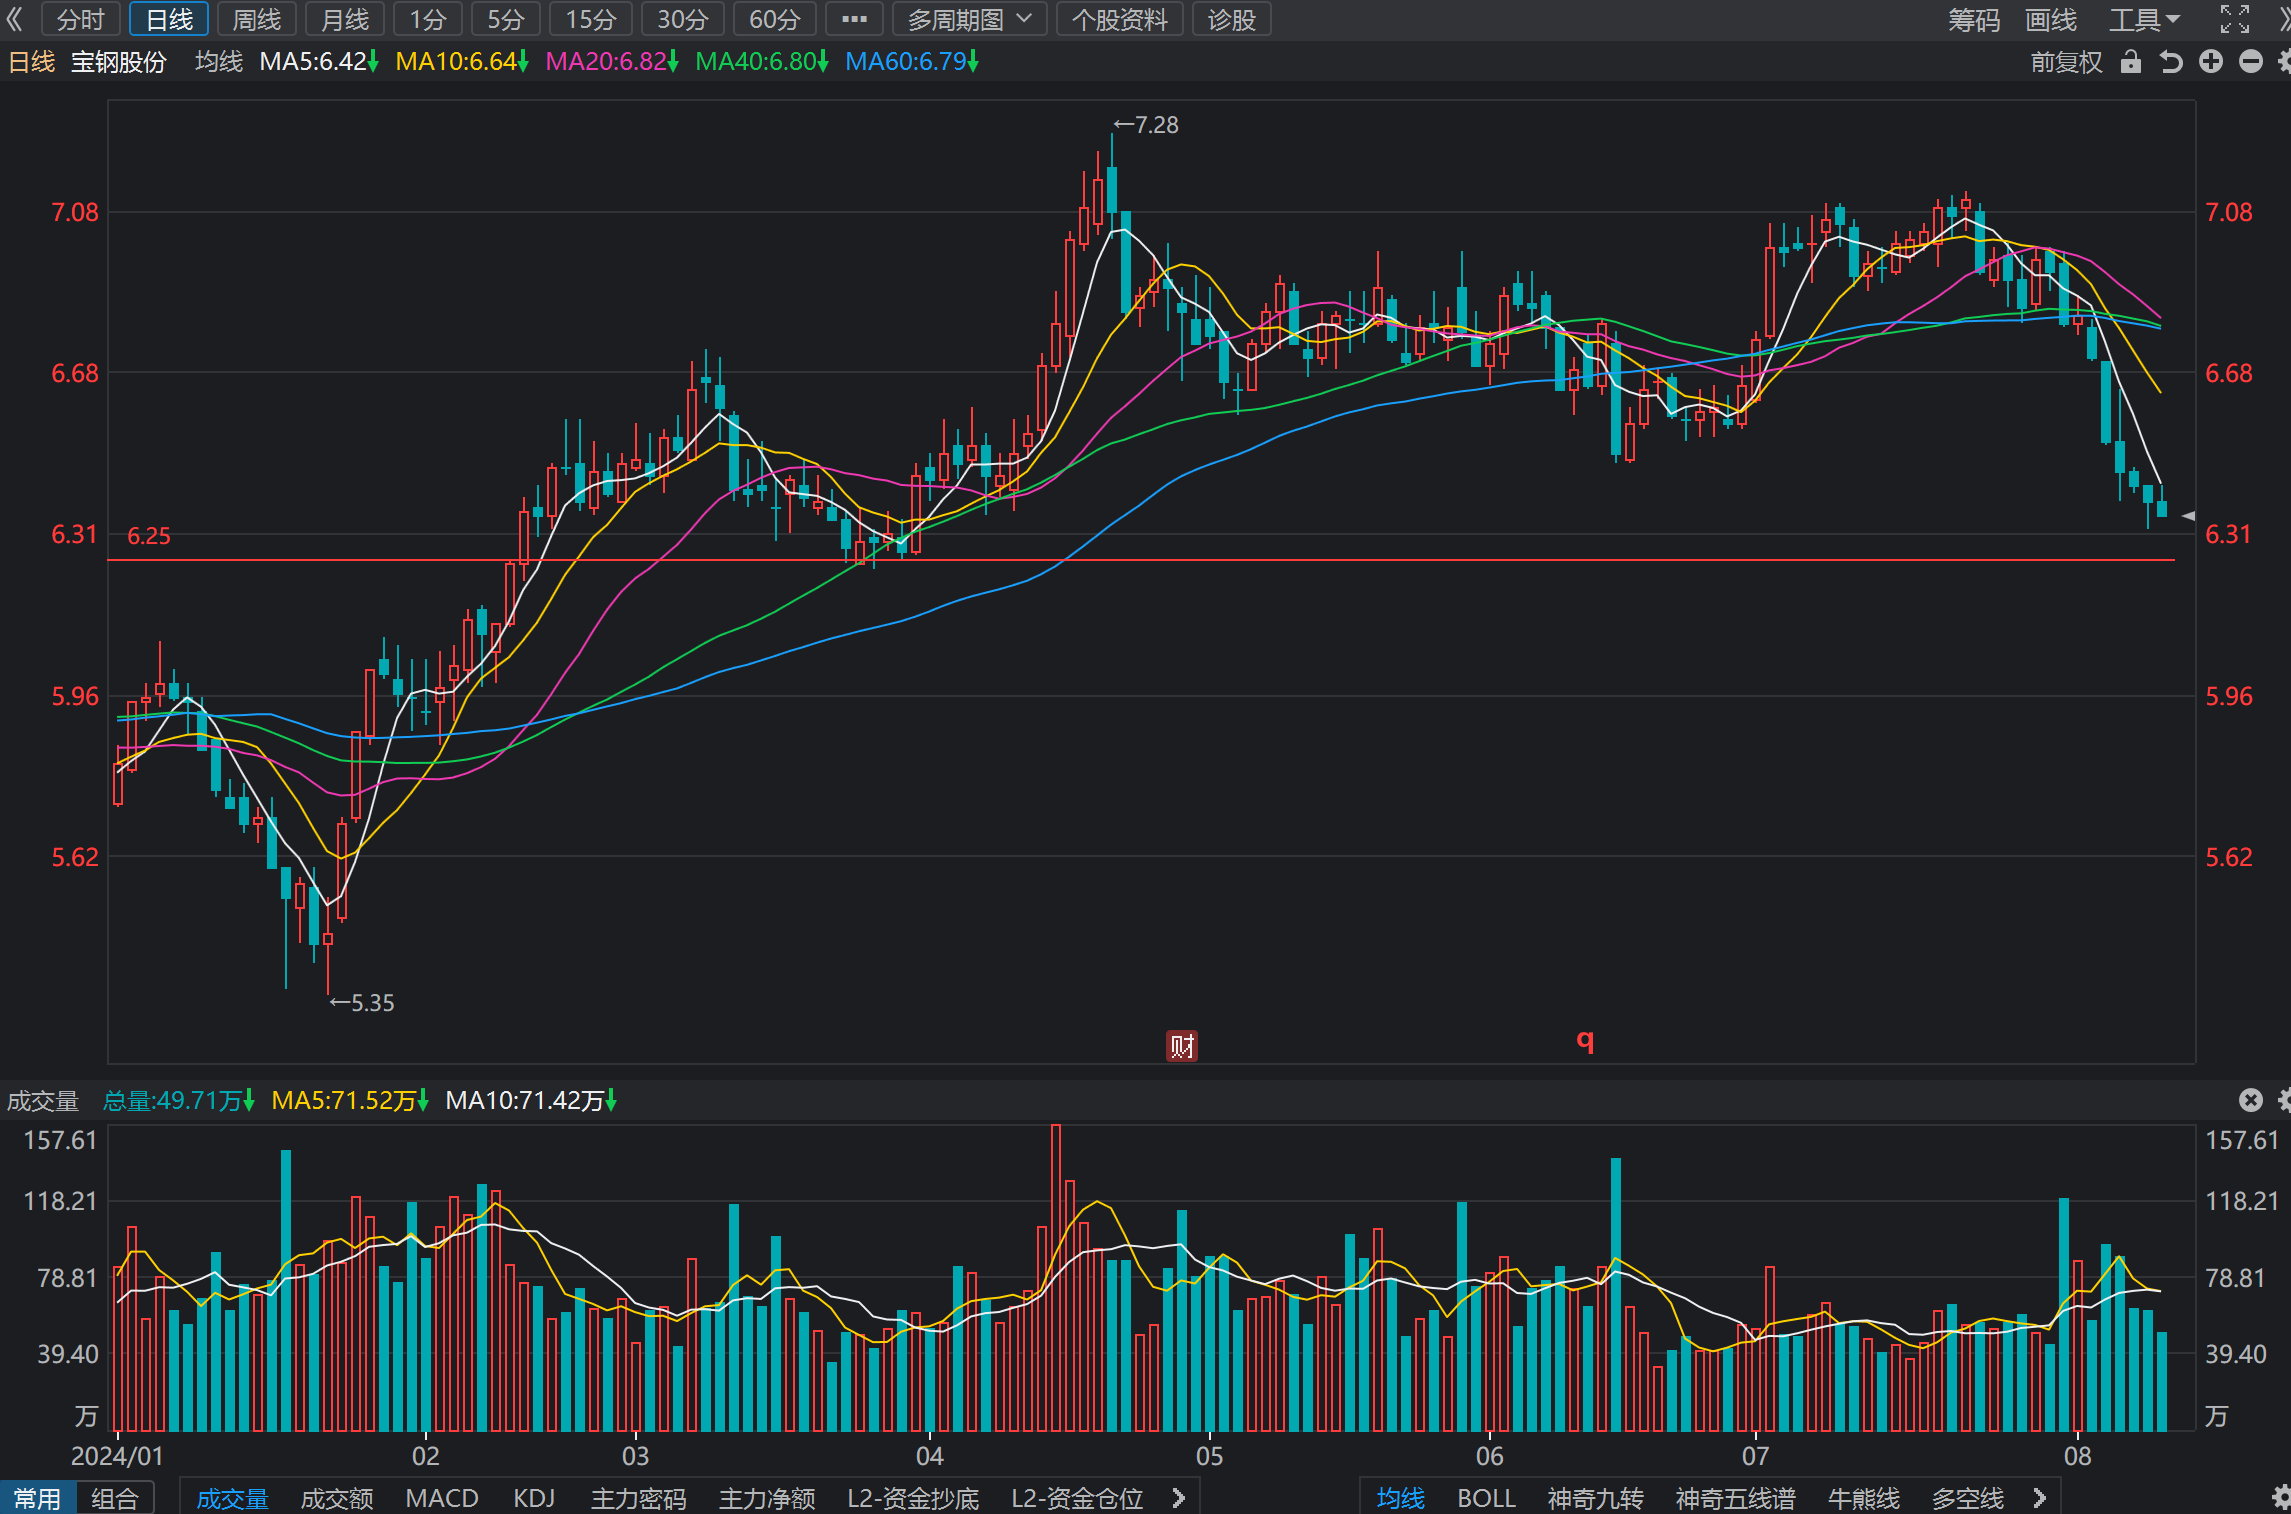This screenshot has height=1514, width=2291.
Task: Select 均线 main chart overlay
Action: (x=1401, y=1498)
